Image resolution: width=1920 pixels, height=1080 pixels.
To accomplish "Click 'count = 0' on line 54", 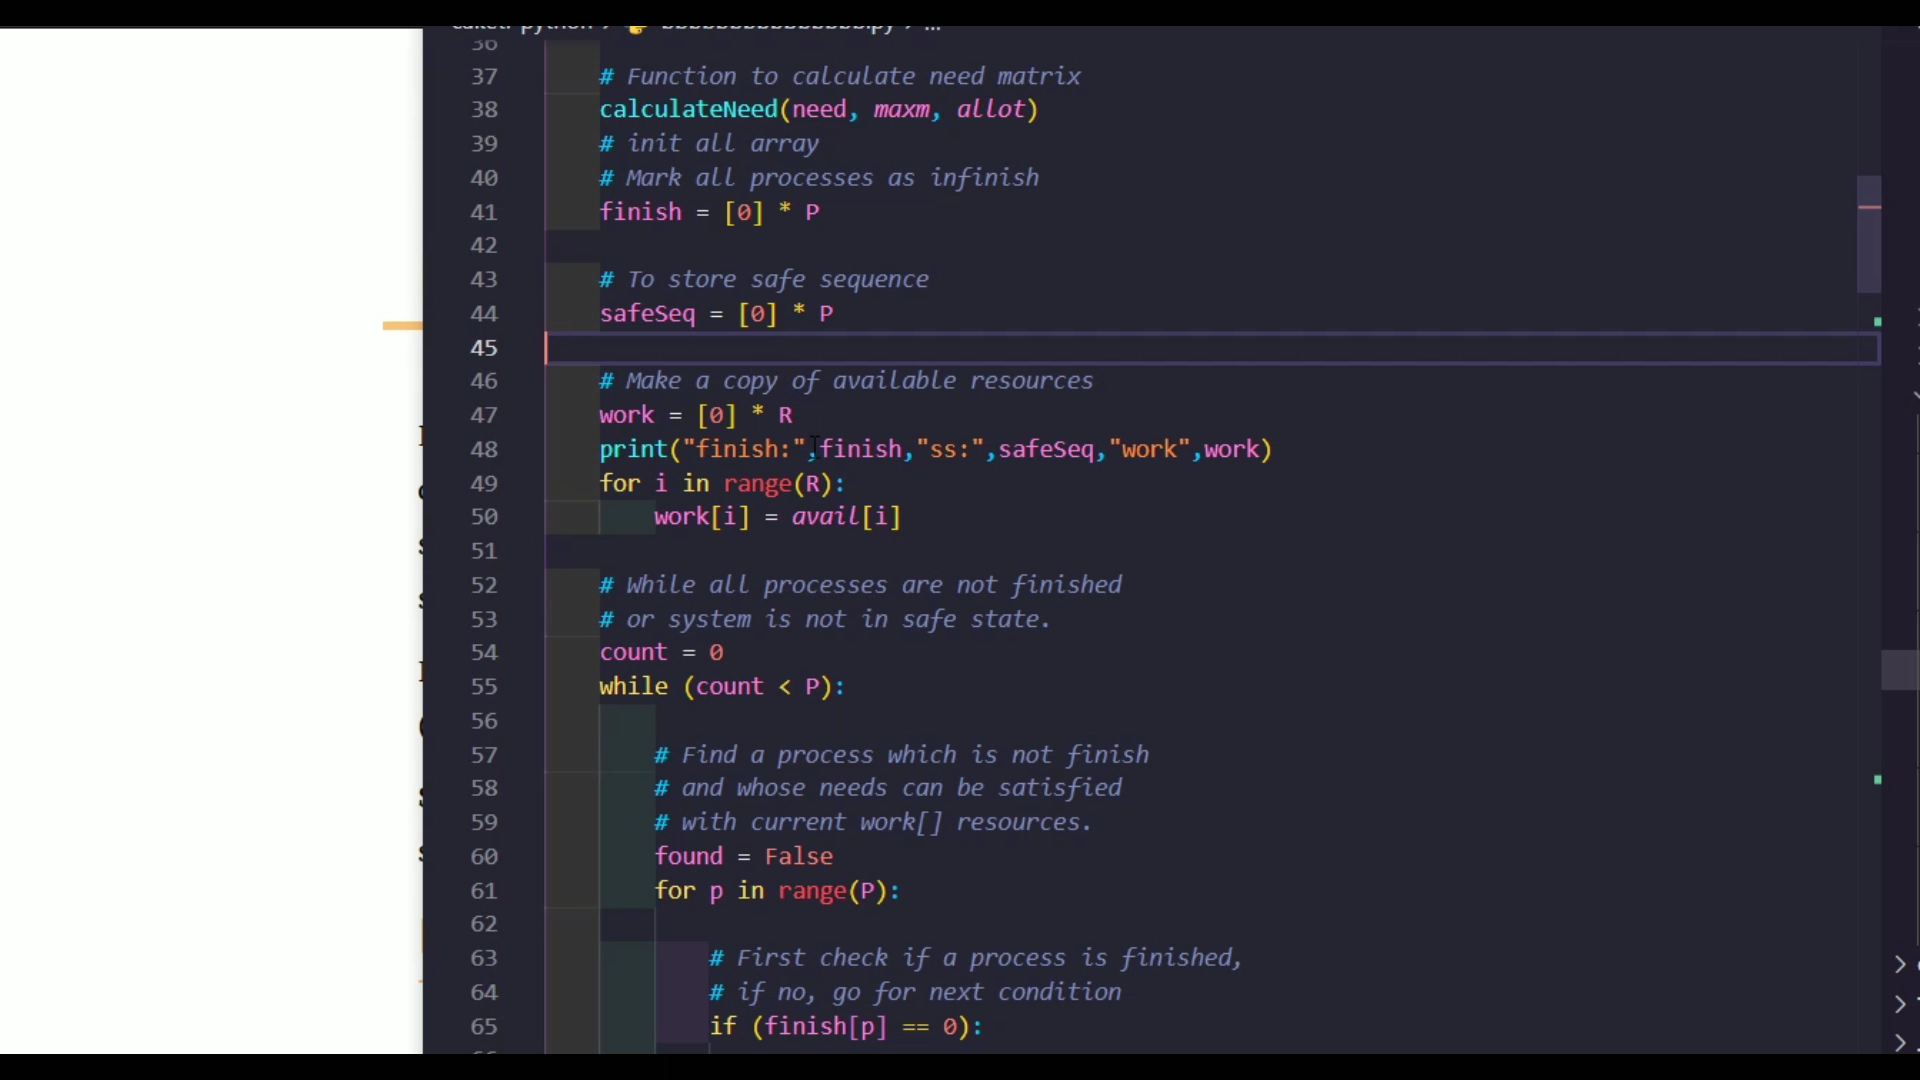I will pos(661,653).
